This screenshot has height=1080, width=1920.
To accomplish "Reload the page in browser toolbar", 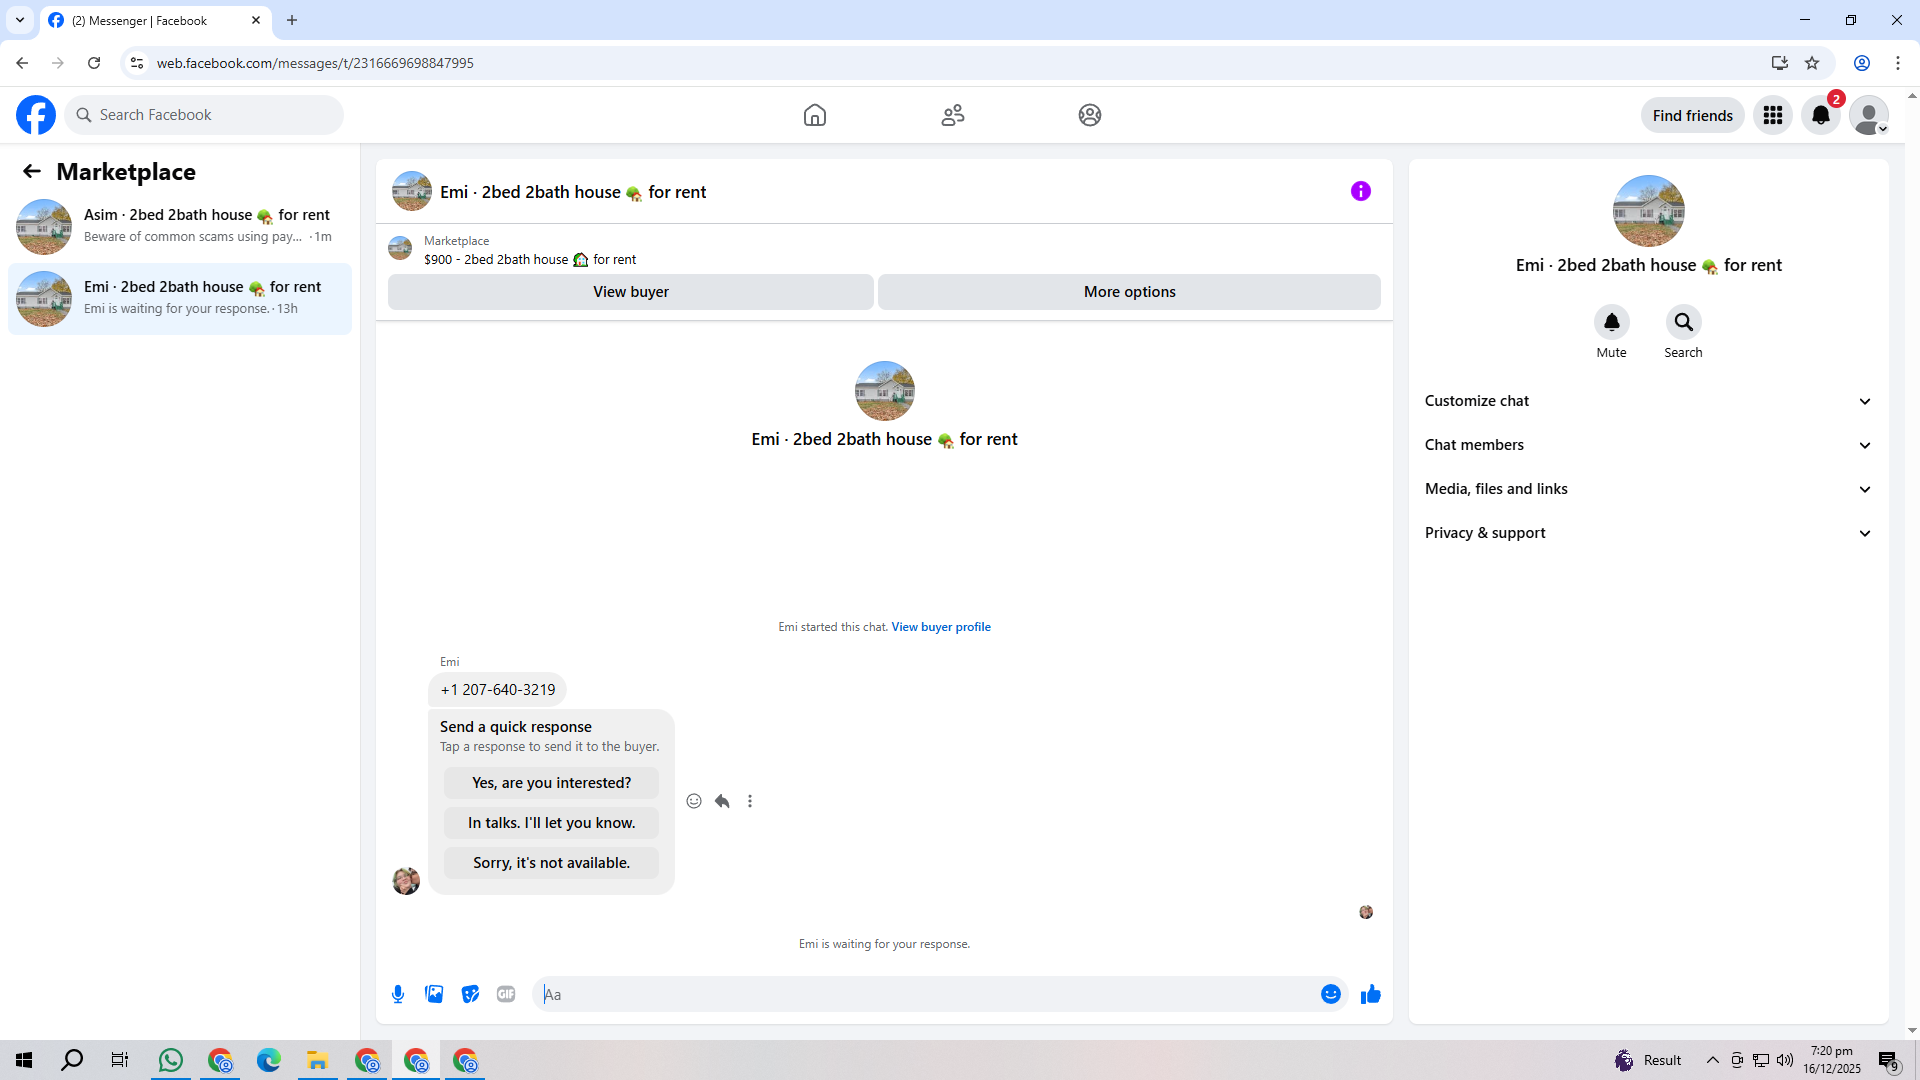I will pyautogui.click(x=94, y=63).
